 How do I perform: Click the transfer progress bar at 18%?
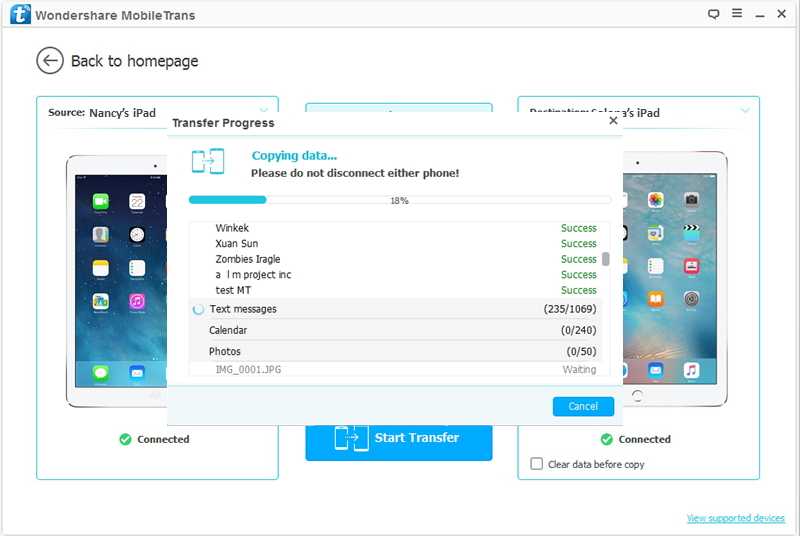[399, 200]
